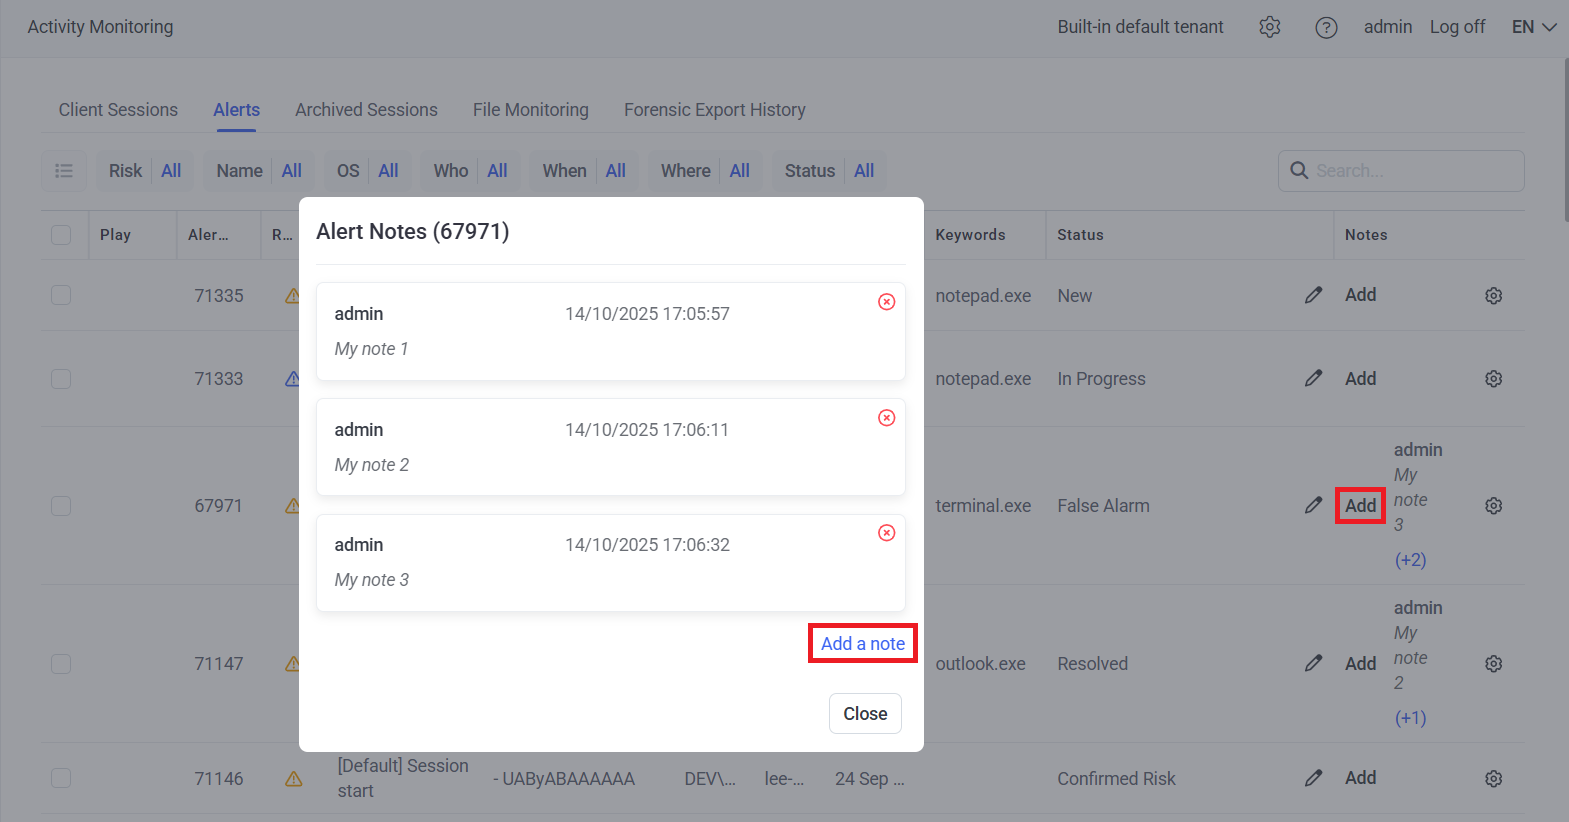
Task: Click the column list view icon
Action: 64,171
